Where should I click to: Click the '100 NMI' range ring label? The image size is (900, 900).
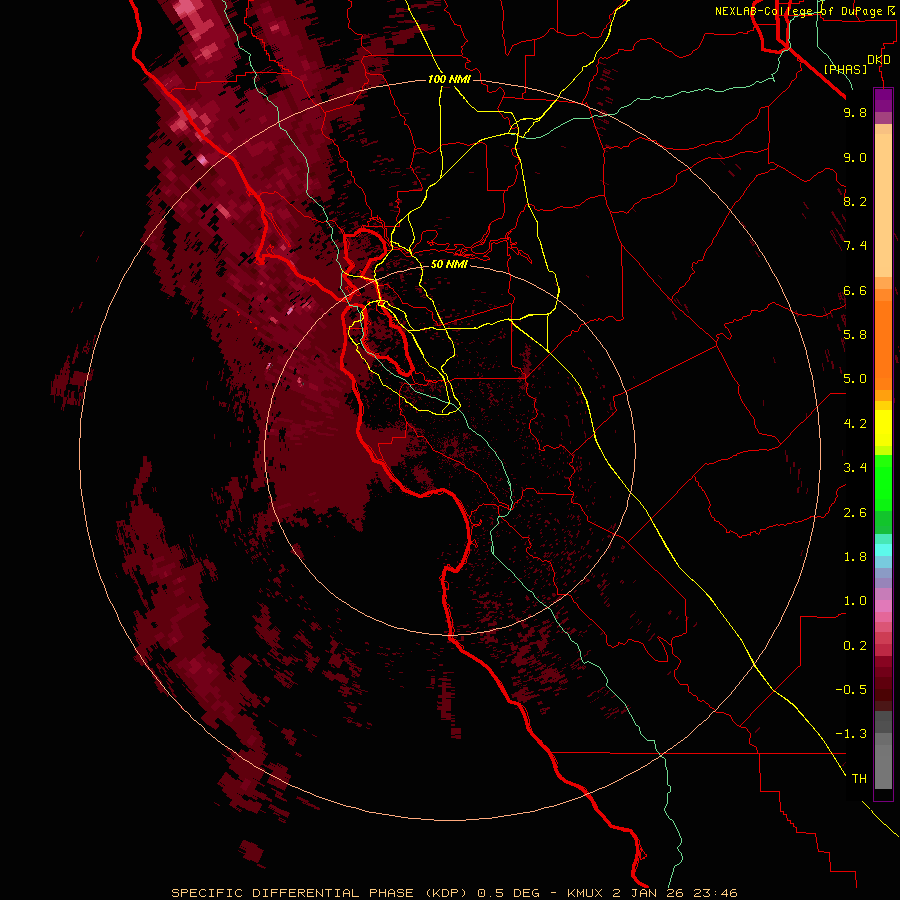[x=449, y=79]
